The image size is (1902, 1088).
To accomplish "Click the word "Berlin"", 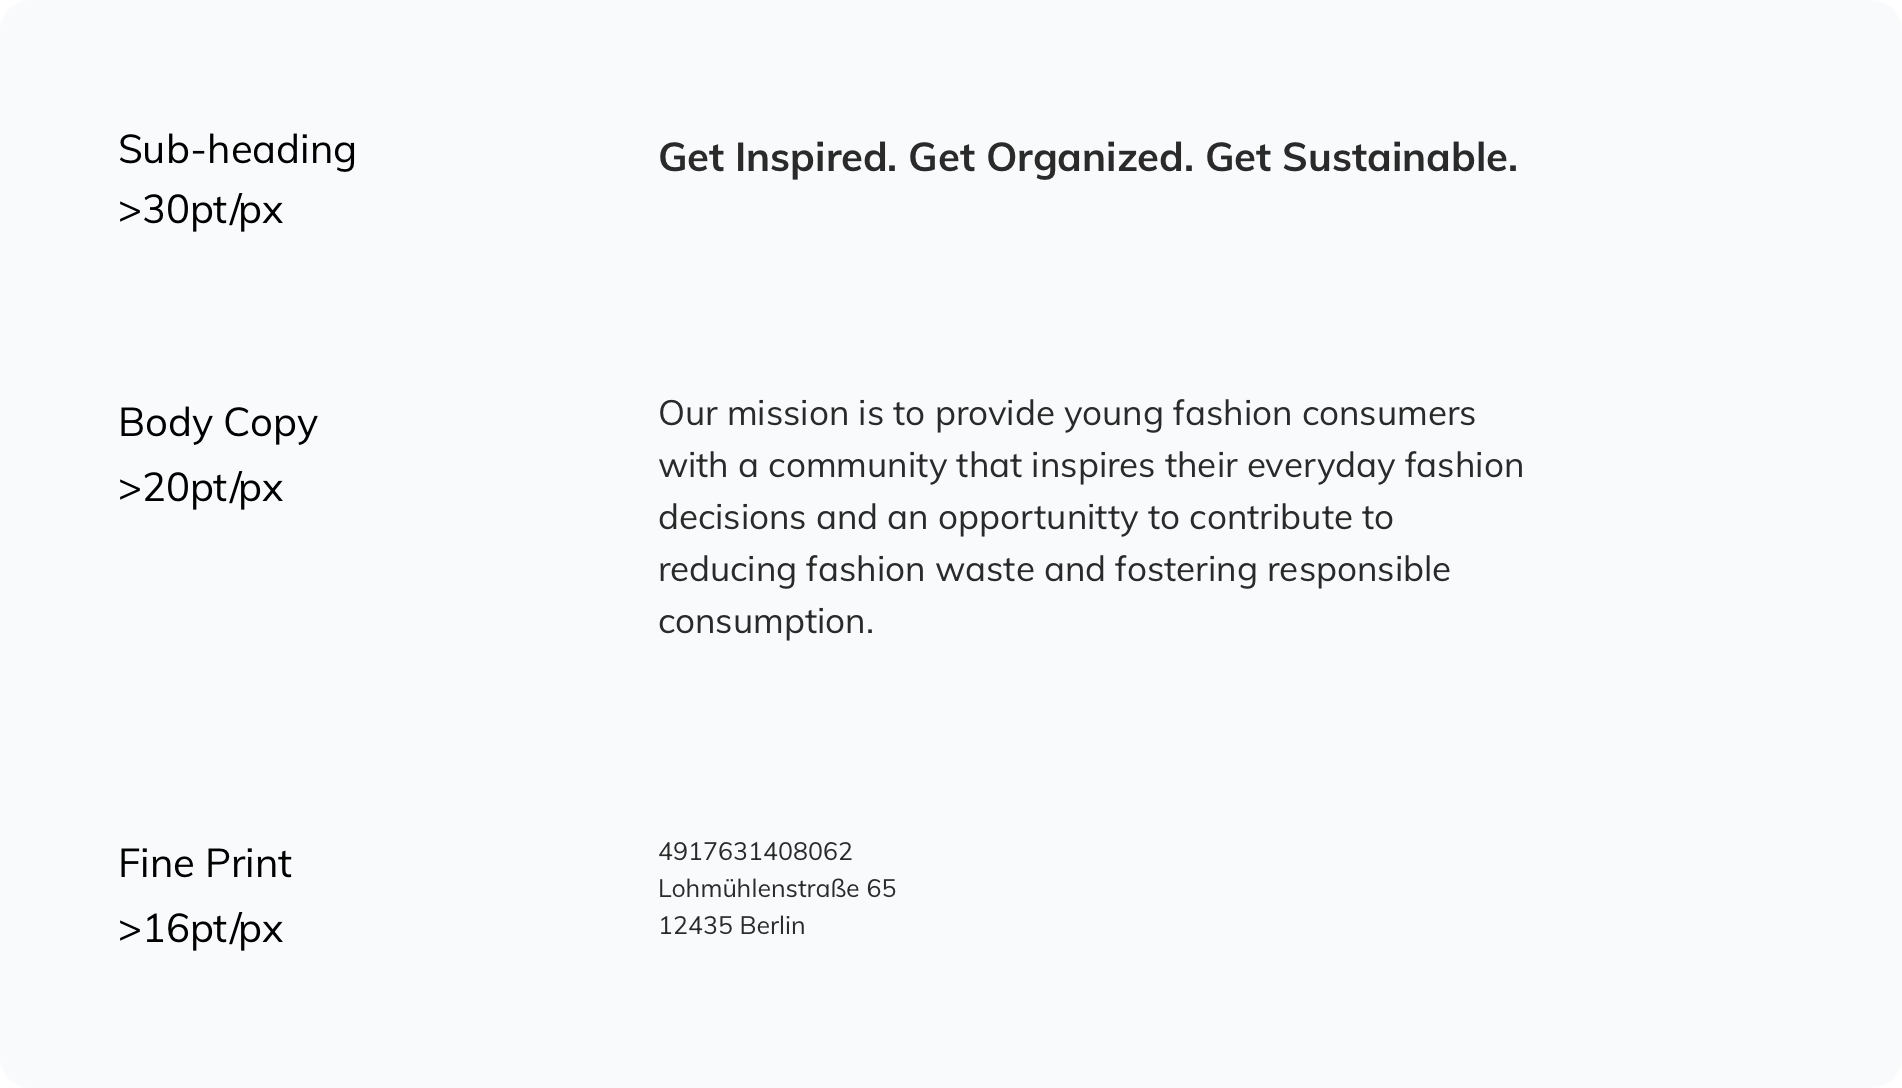I will [772, 926].
